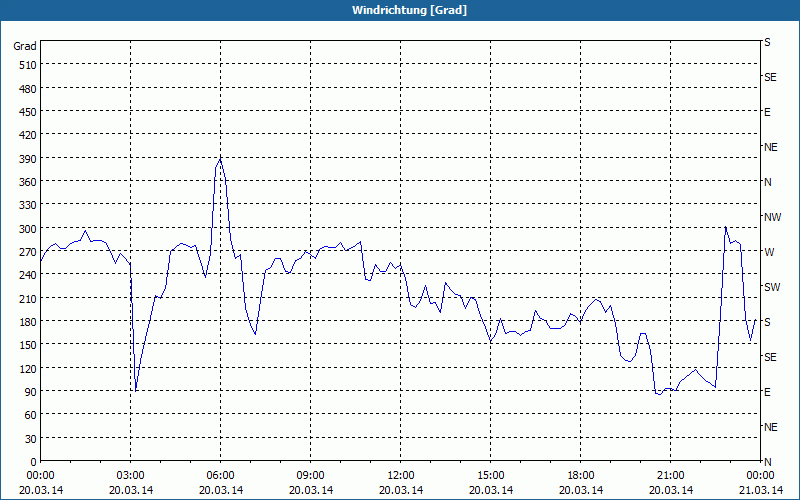The image size is (800, 500).
Task: Click the SW compass label on the right axis
Action: pyautogui.click(x=772, y=287)
